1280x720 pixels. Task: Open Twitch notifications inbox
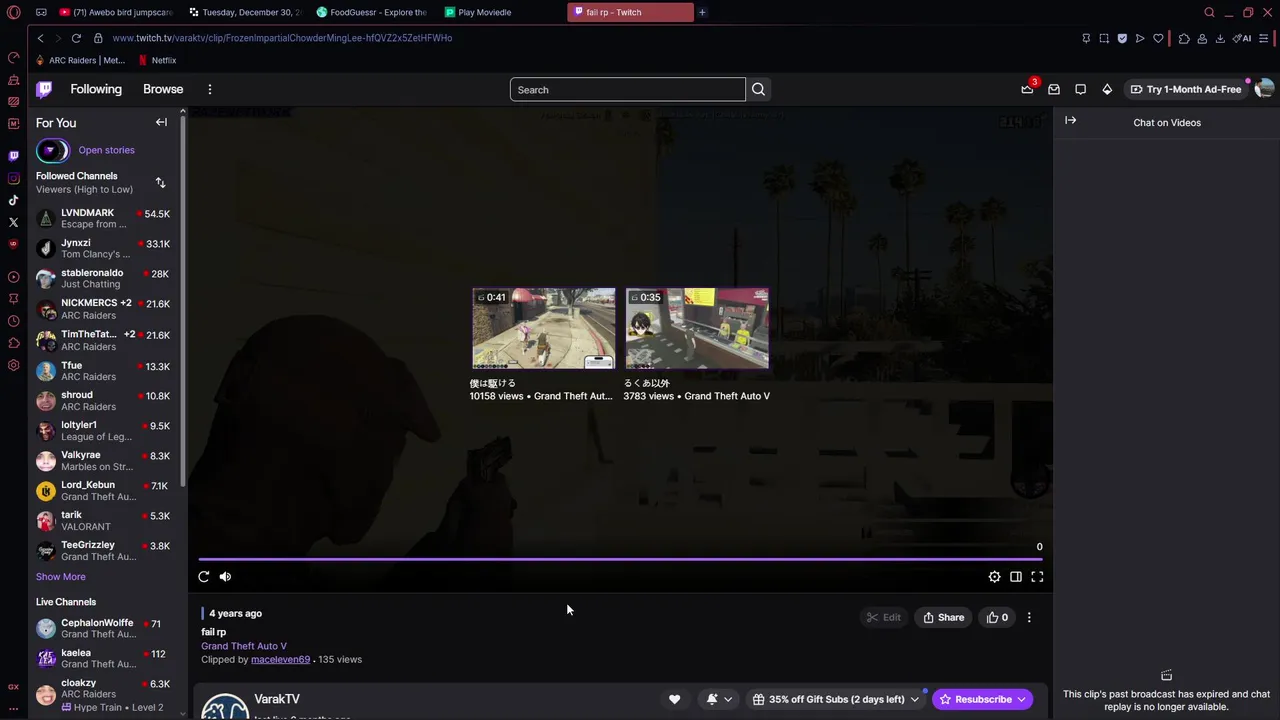coord(1054,89)
